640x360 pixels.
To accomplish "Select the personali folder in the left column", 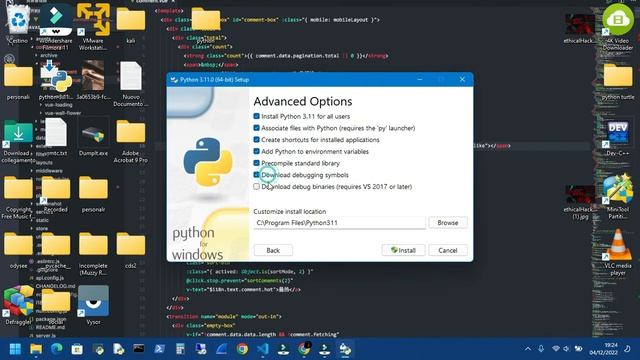I will pos(18,82).
